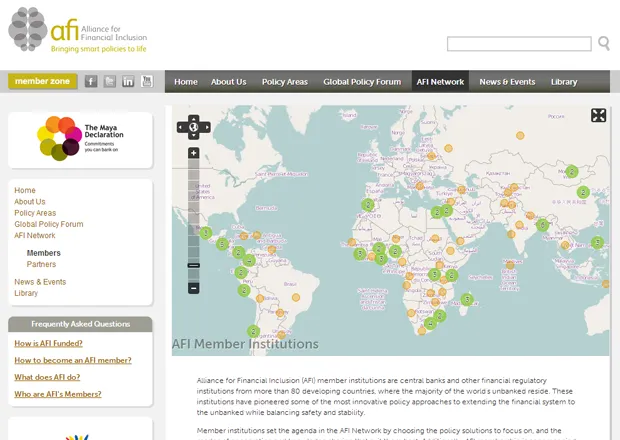This screenshot has width=620, height=440.
Task: Open the green cluster 2 in Morocco
Action: (x=368, y=205)
